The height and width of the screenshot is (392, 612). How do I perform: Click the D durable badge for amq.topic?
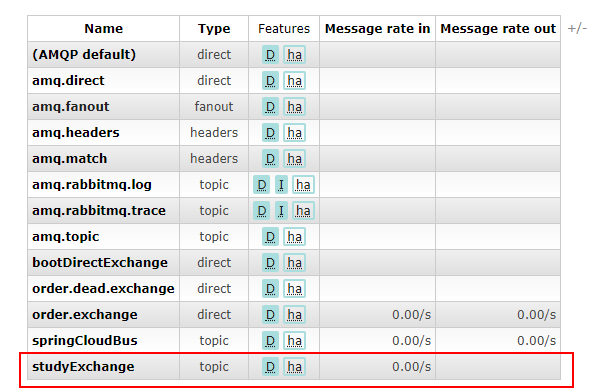270,237
